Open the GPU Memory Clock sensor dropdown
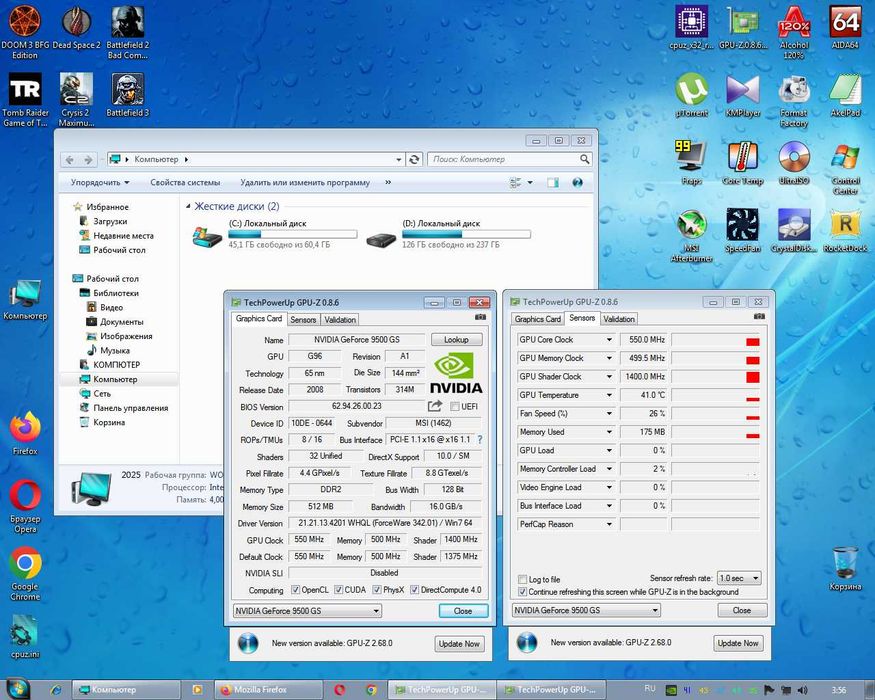Image resolution: width=875 pixels, height=700 pixels. (x=609, y=358)
